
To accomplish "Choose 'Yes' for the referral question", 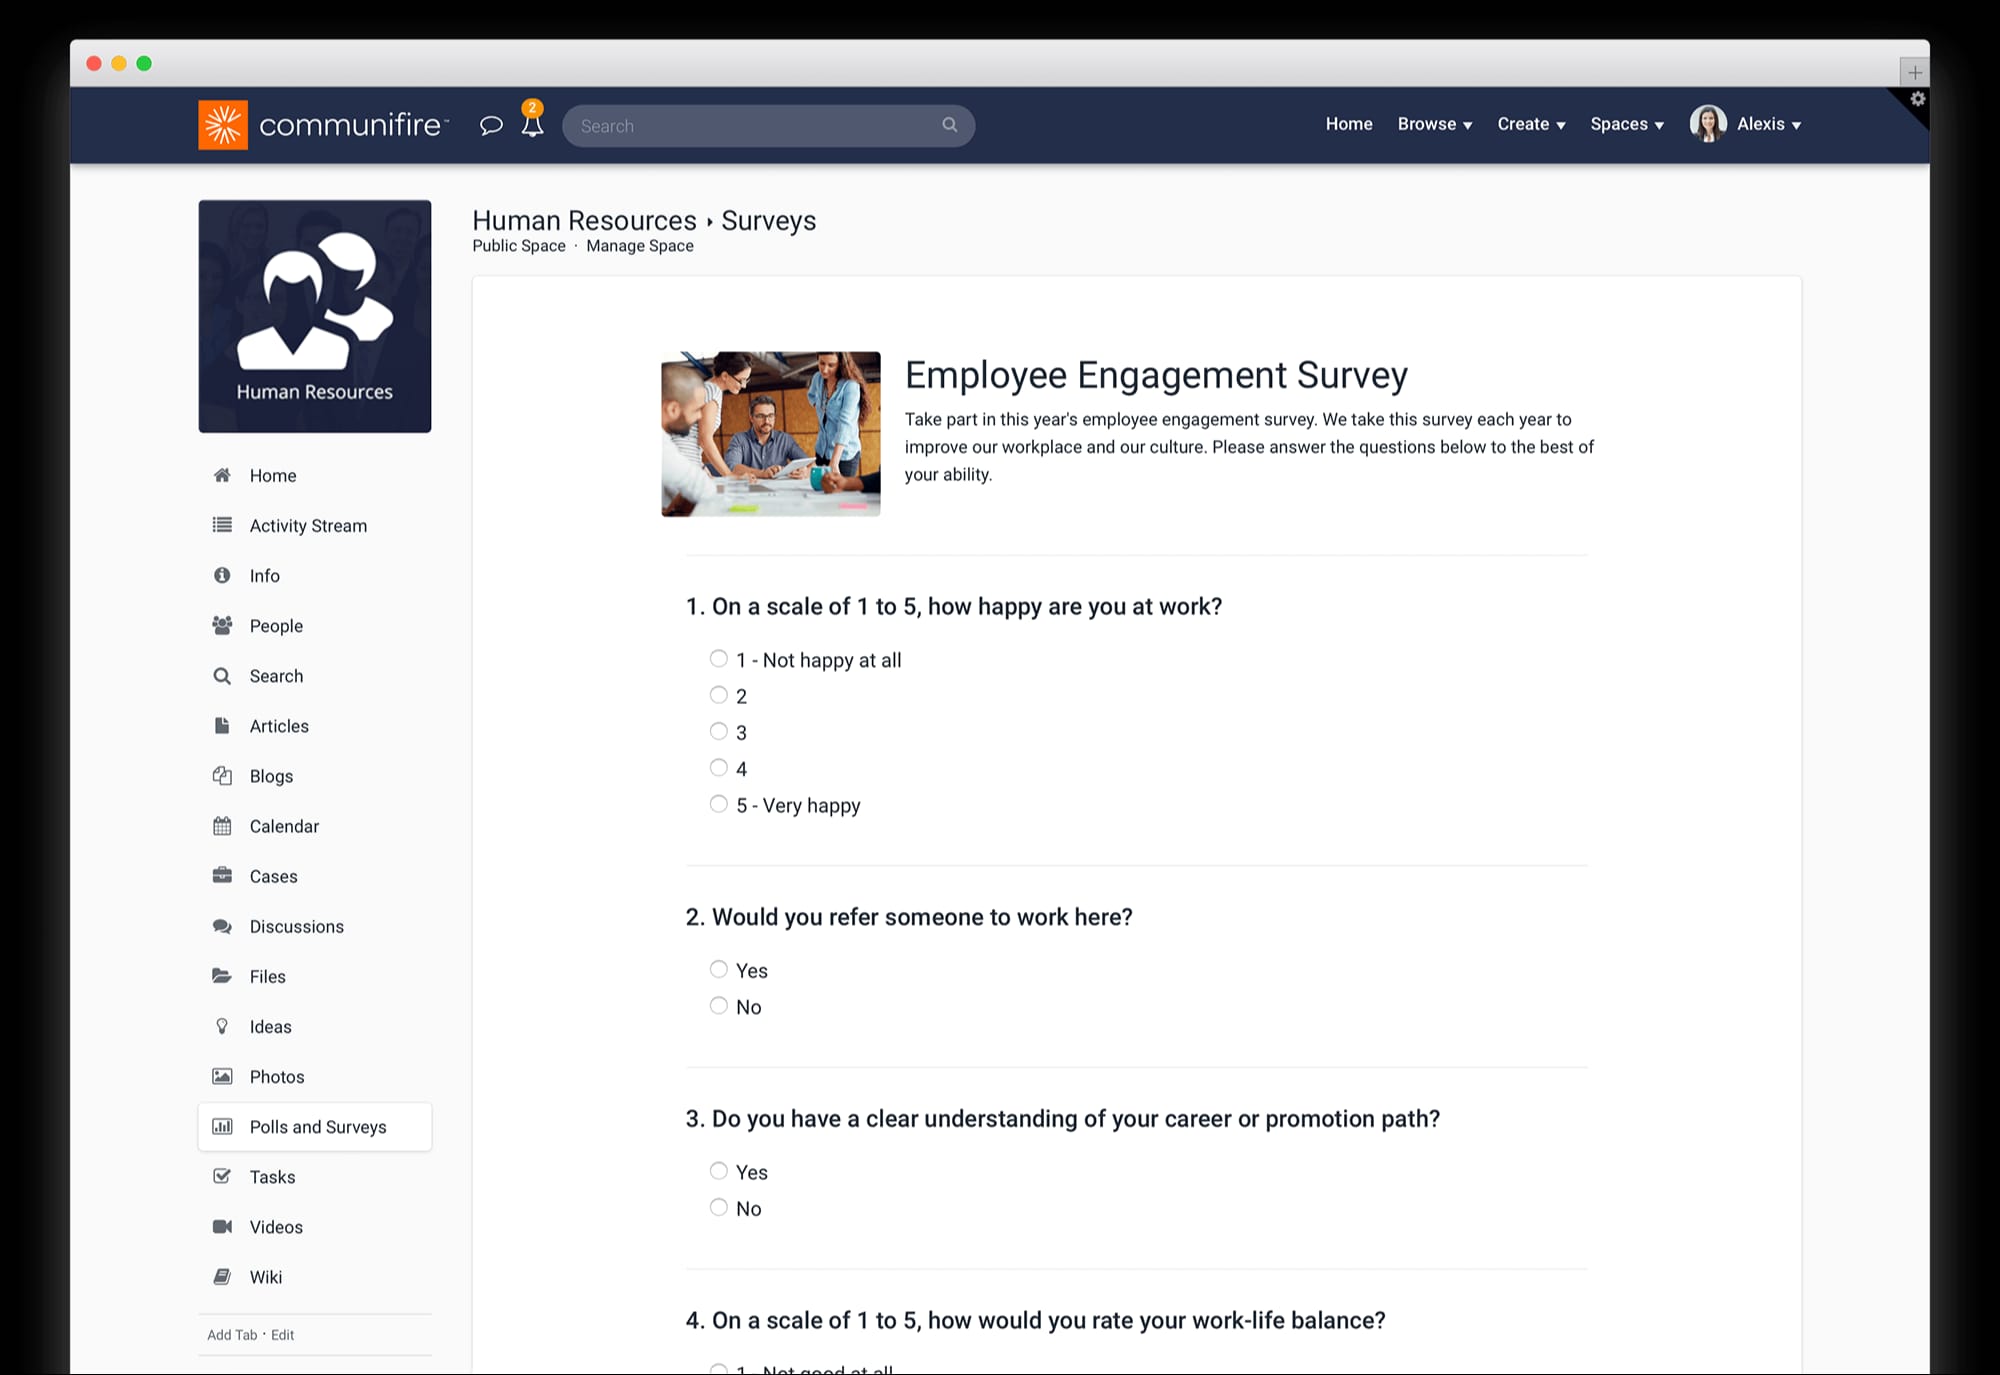I will 718,968.
